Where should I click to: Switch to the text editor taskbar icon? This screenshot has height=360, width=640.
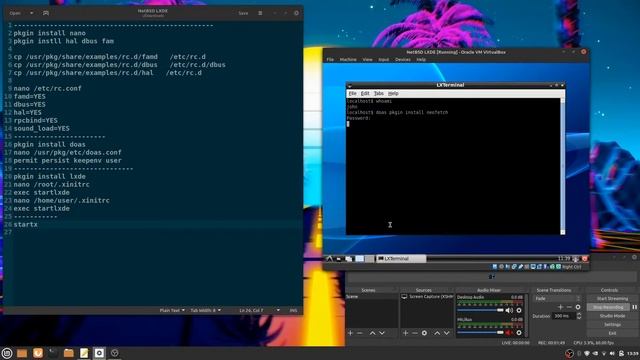click(x=84, y=353)
